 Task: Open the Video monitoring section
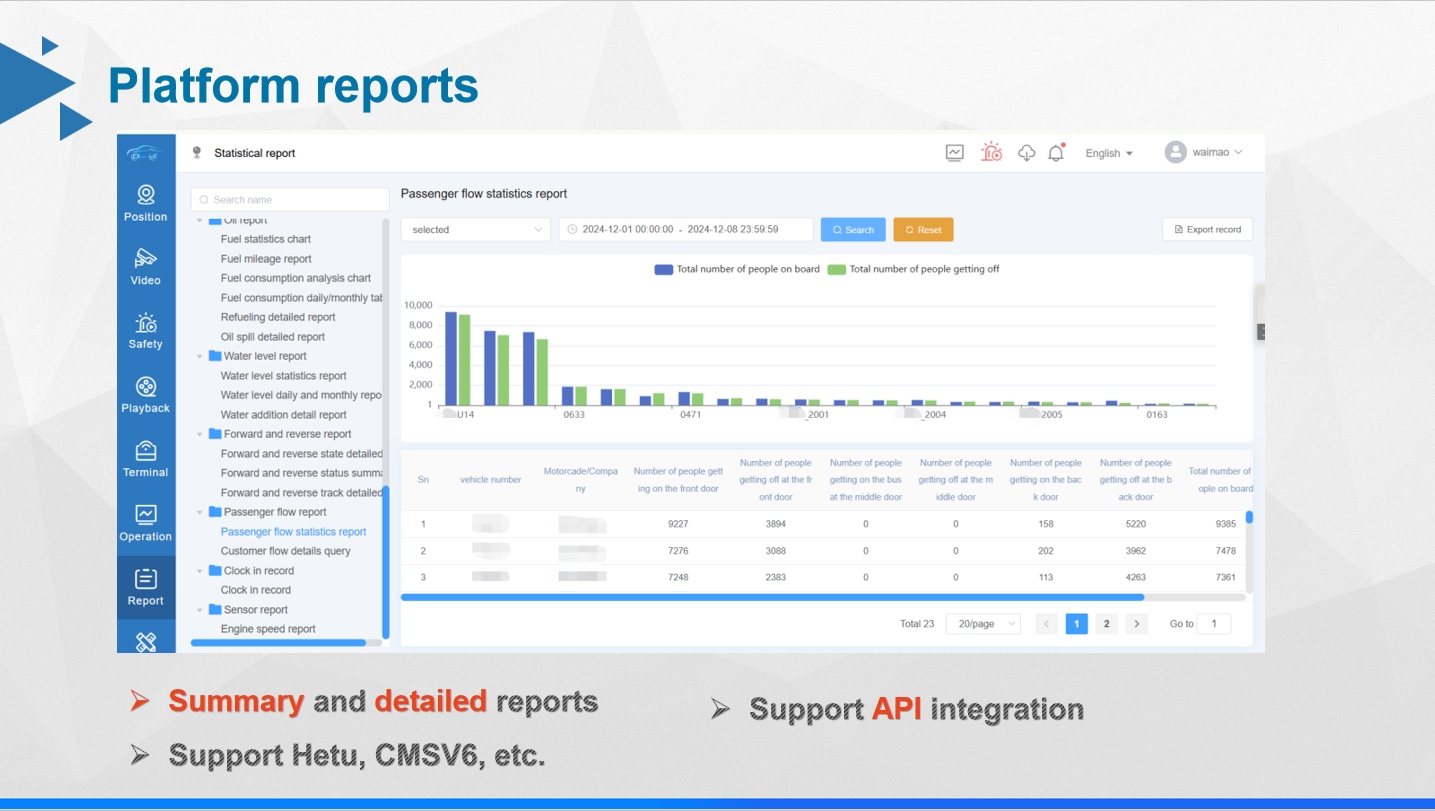pos(146,266)
